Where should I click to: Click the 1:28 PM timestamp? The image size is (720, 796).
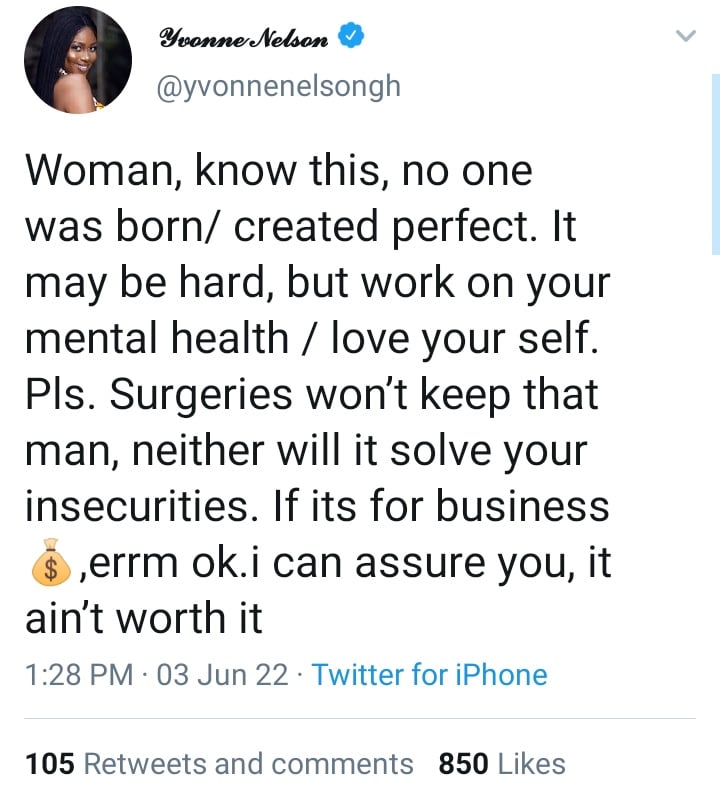pyautogui.click(x=78, y=675)
